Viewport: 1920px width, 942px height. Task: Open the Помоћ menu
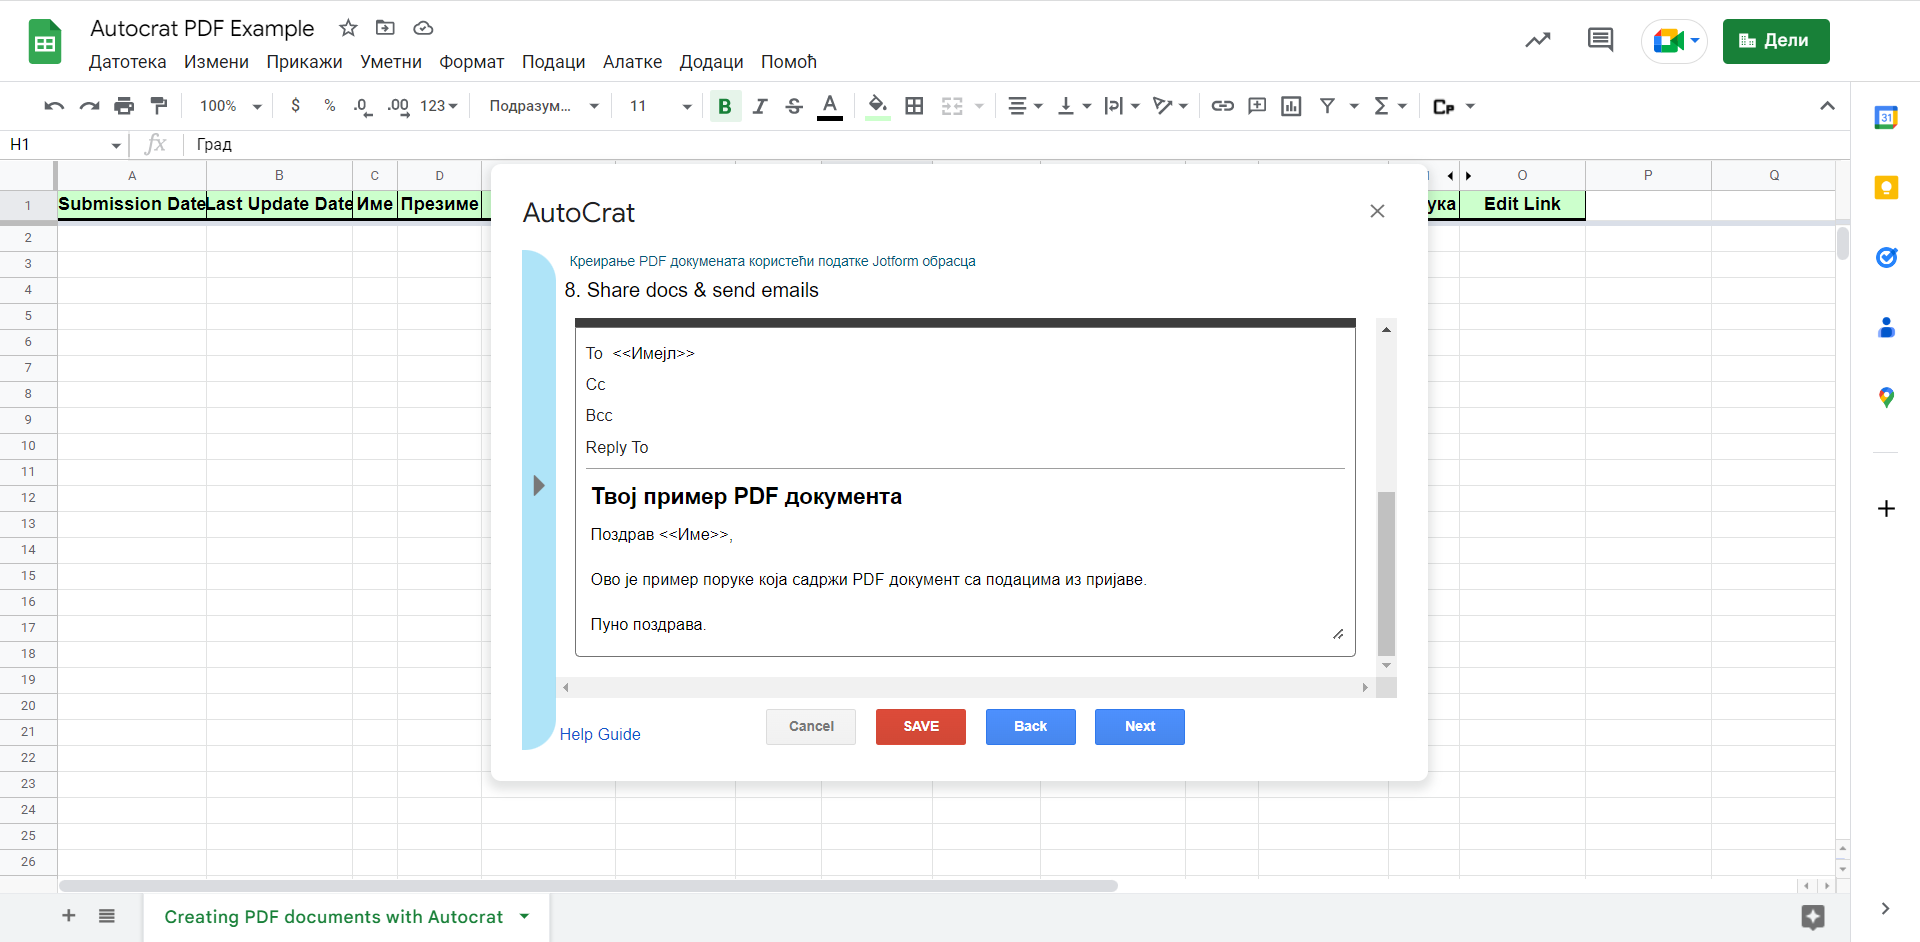788,62
